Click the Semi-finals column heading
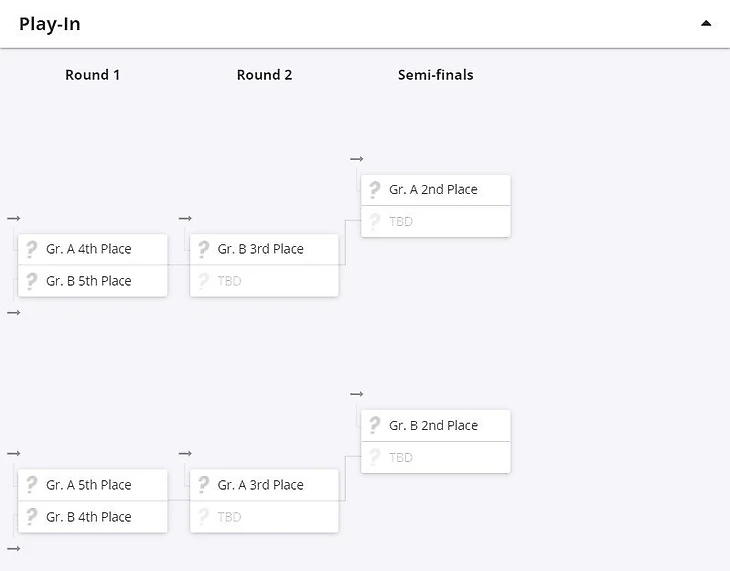 (435, 75)
